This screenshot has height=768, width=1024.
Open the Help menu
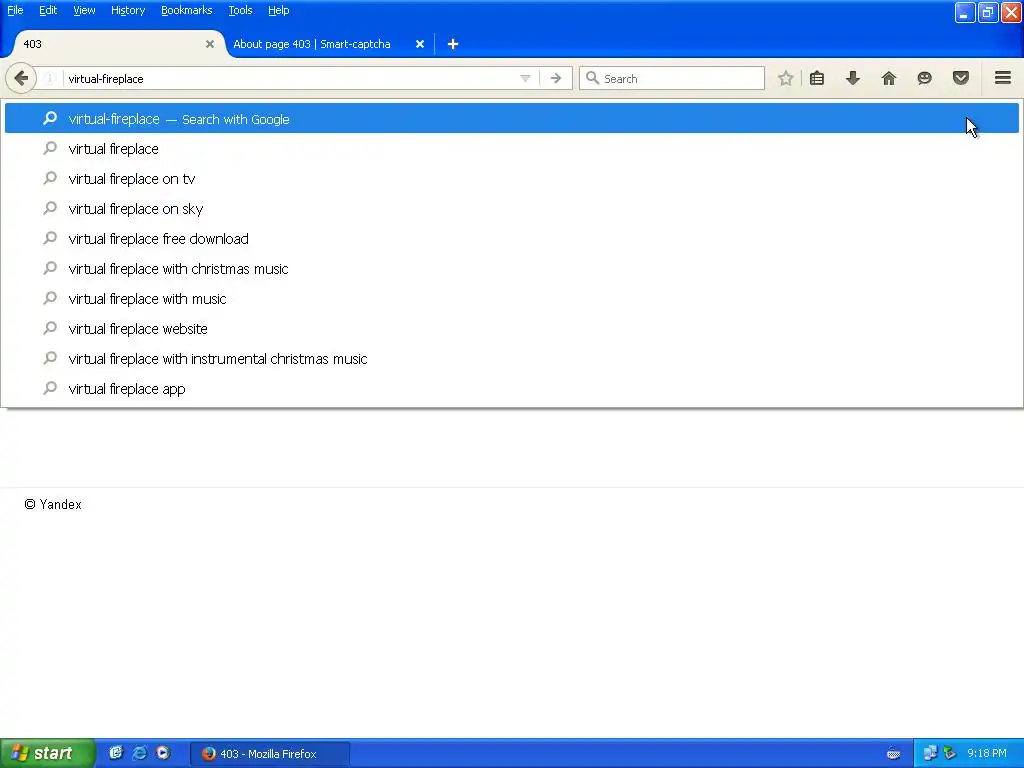pos(279,10)
